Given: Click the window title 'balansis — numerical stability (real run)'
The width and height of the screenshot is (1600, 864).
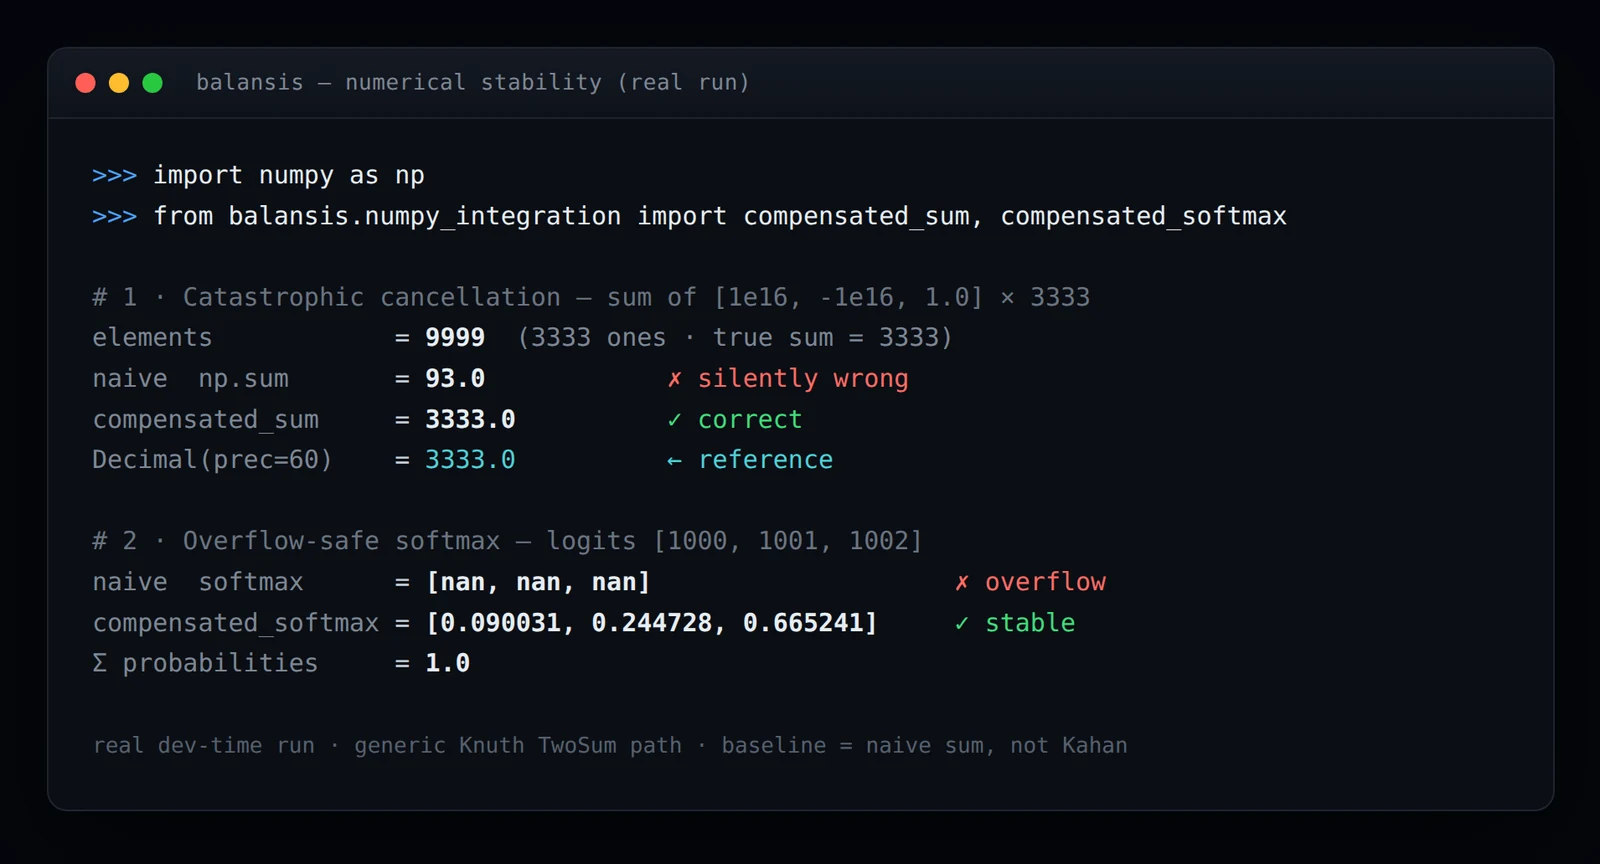Looking at the screenshot, I should [x=472, y=83].
